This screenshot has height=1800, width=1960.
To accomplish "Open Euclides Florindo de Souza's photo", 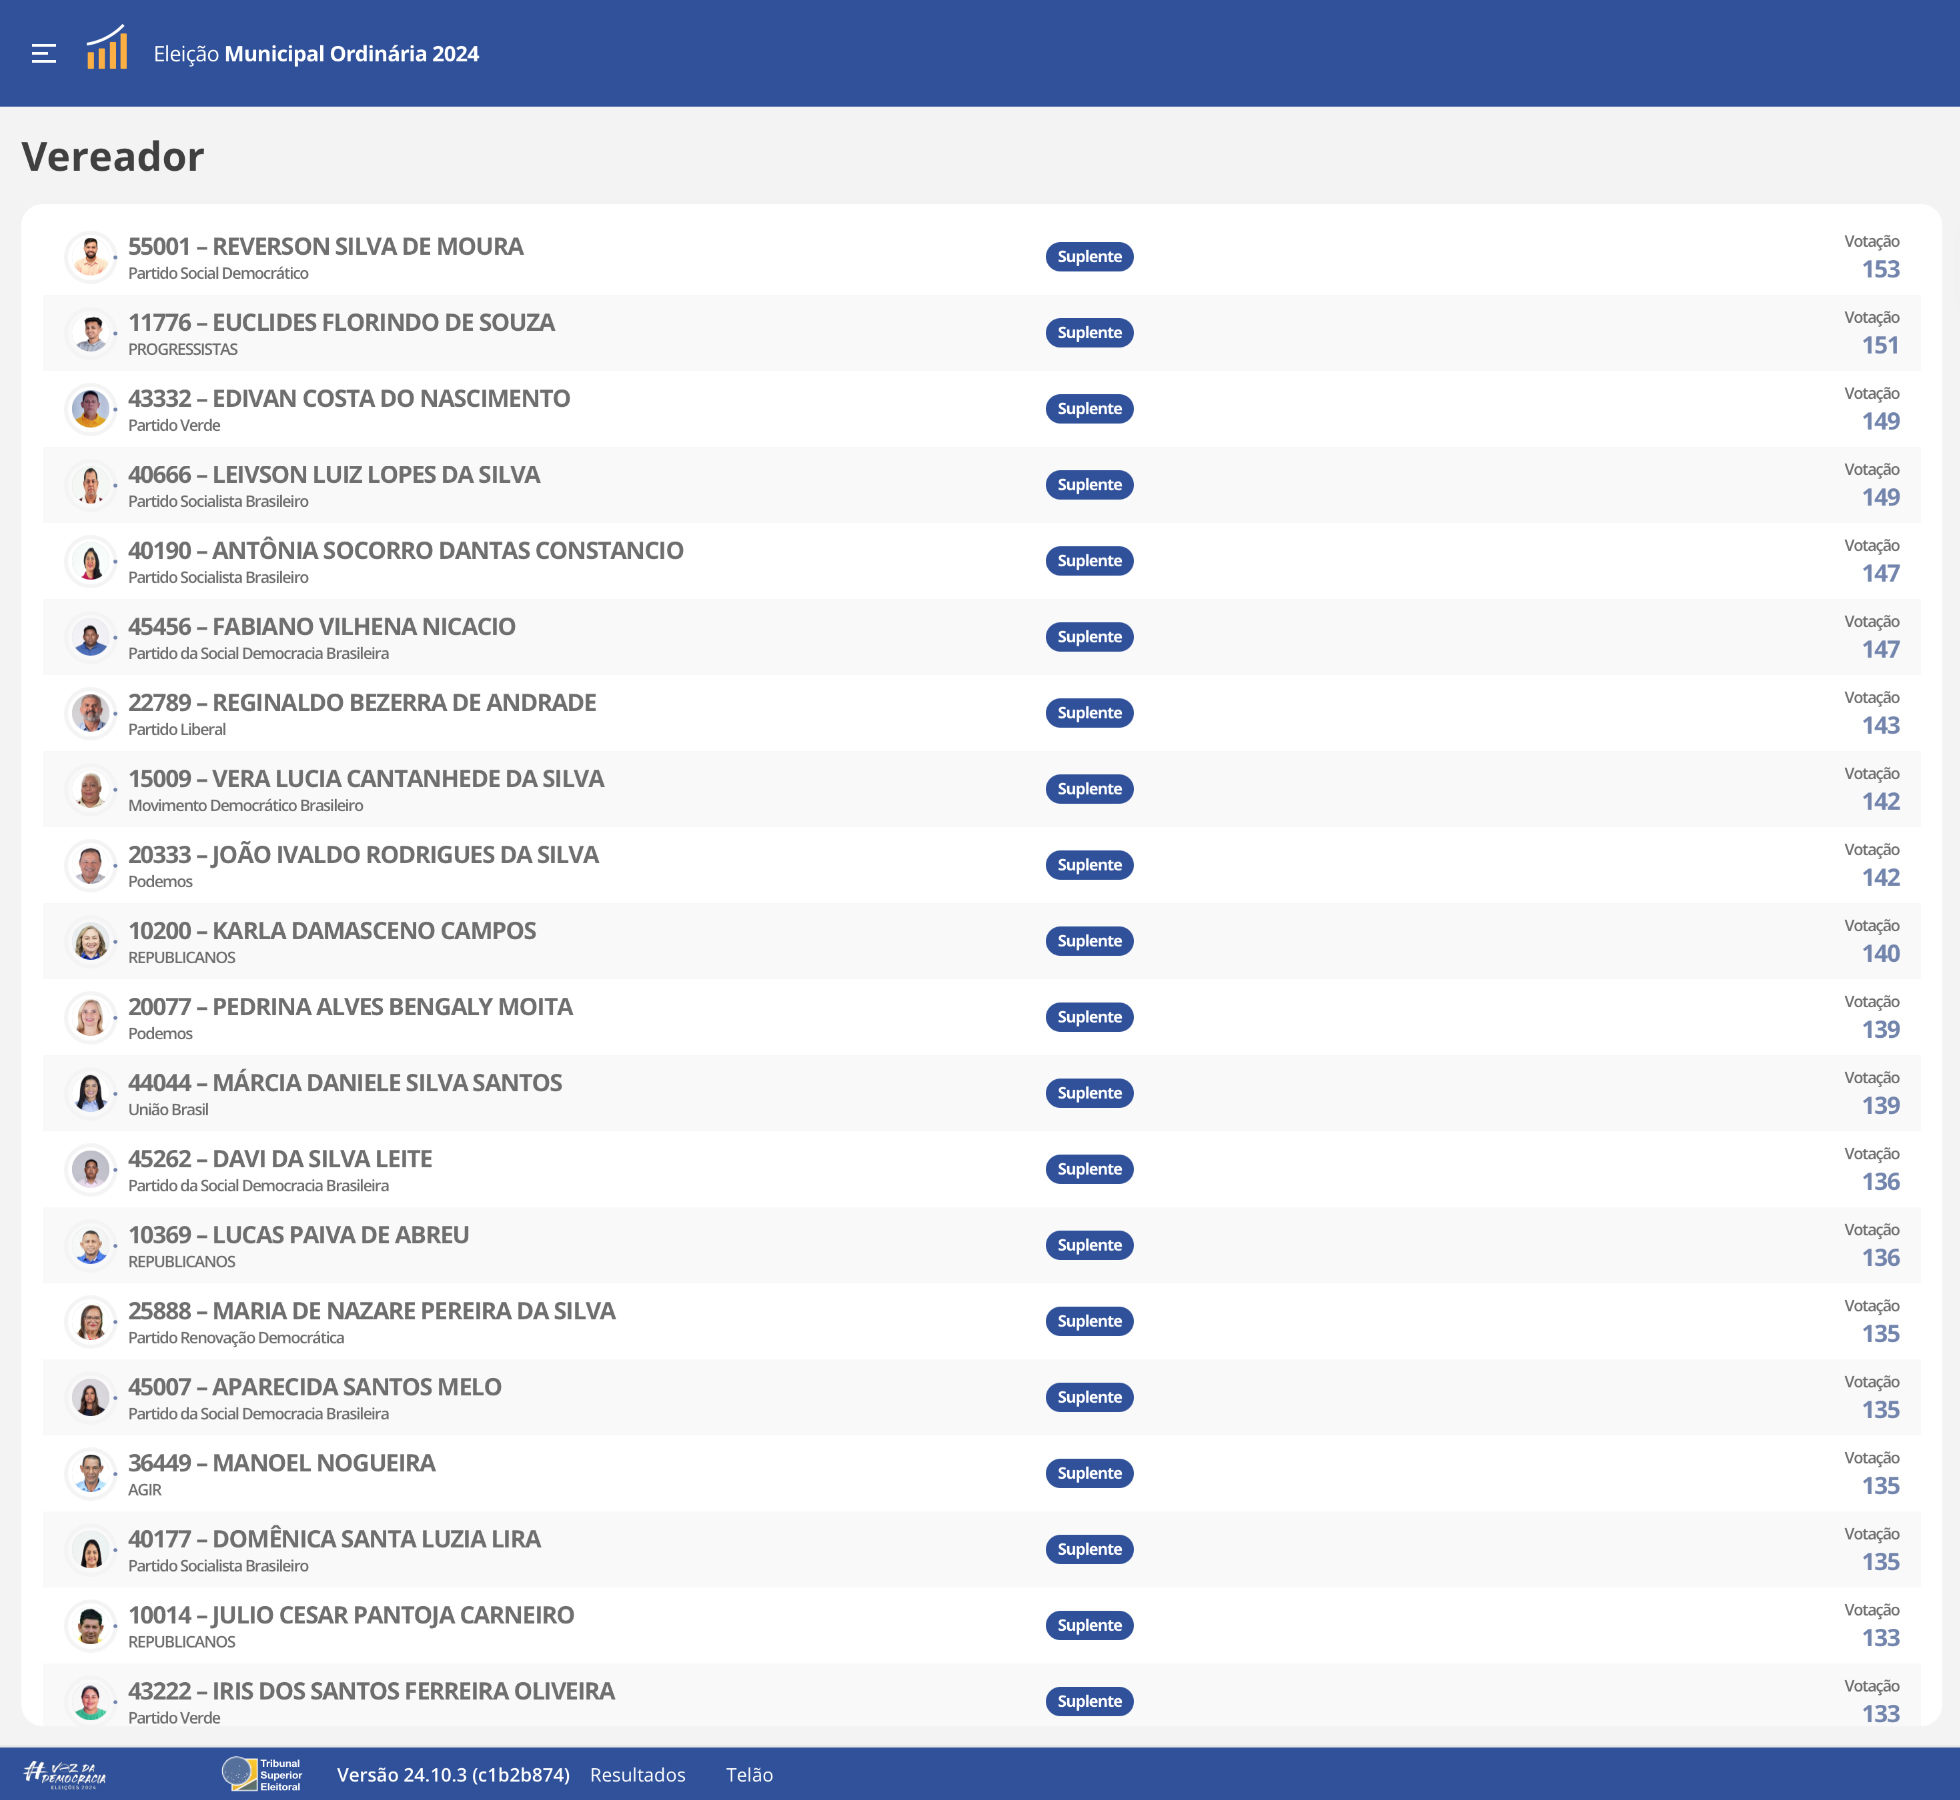I will click(91, 333).
